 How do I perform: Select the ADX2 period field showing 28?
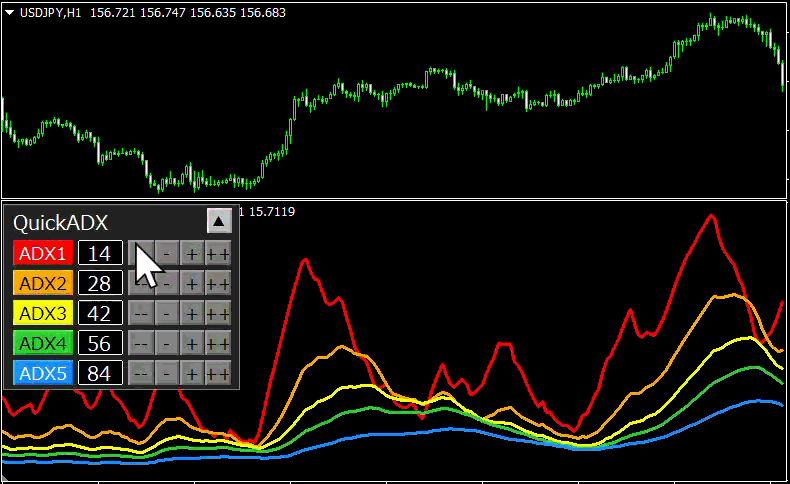pyautogui.click(x=100, y=283)
